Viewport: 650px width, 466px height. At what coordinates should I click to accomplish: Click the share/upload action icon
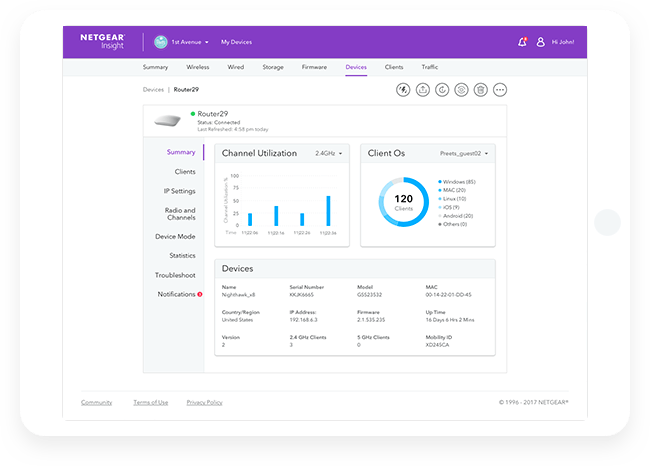pyautogui.click(x=422, y=90)
